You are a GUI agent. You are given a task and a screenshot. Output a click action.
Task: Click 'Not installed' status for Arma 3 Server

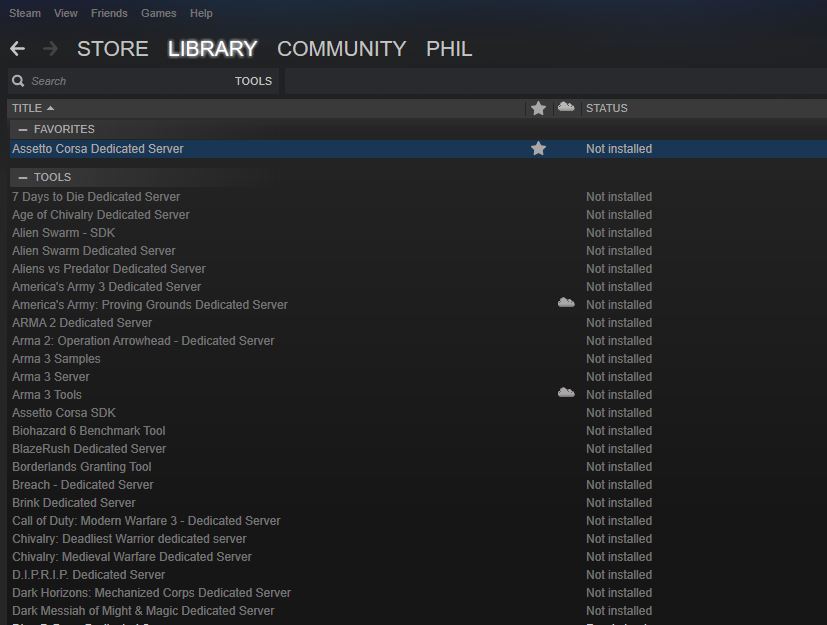tap(619, 377)
